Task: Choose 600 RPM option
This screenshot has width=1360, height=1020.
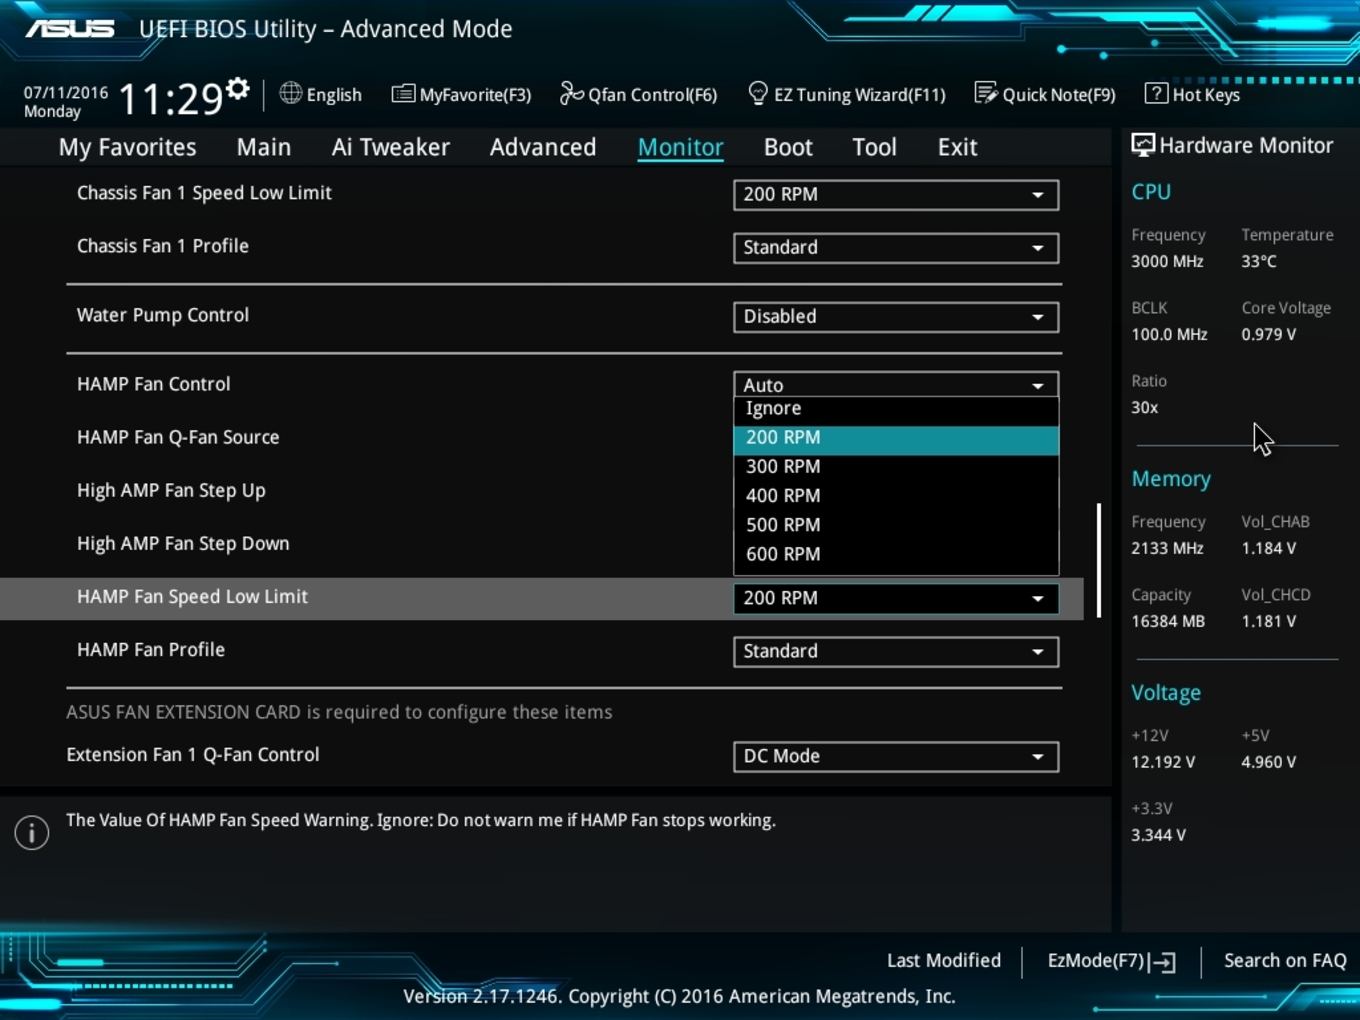Action: coord(896,554)
